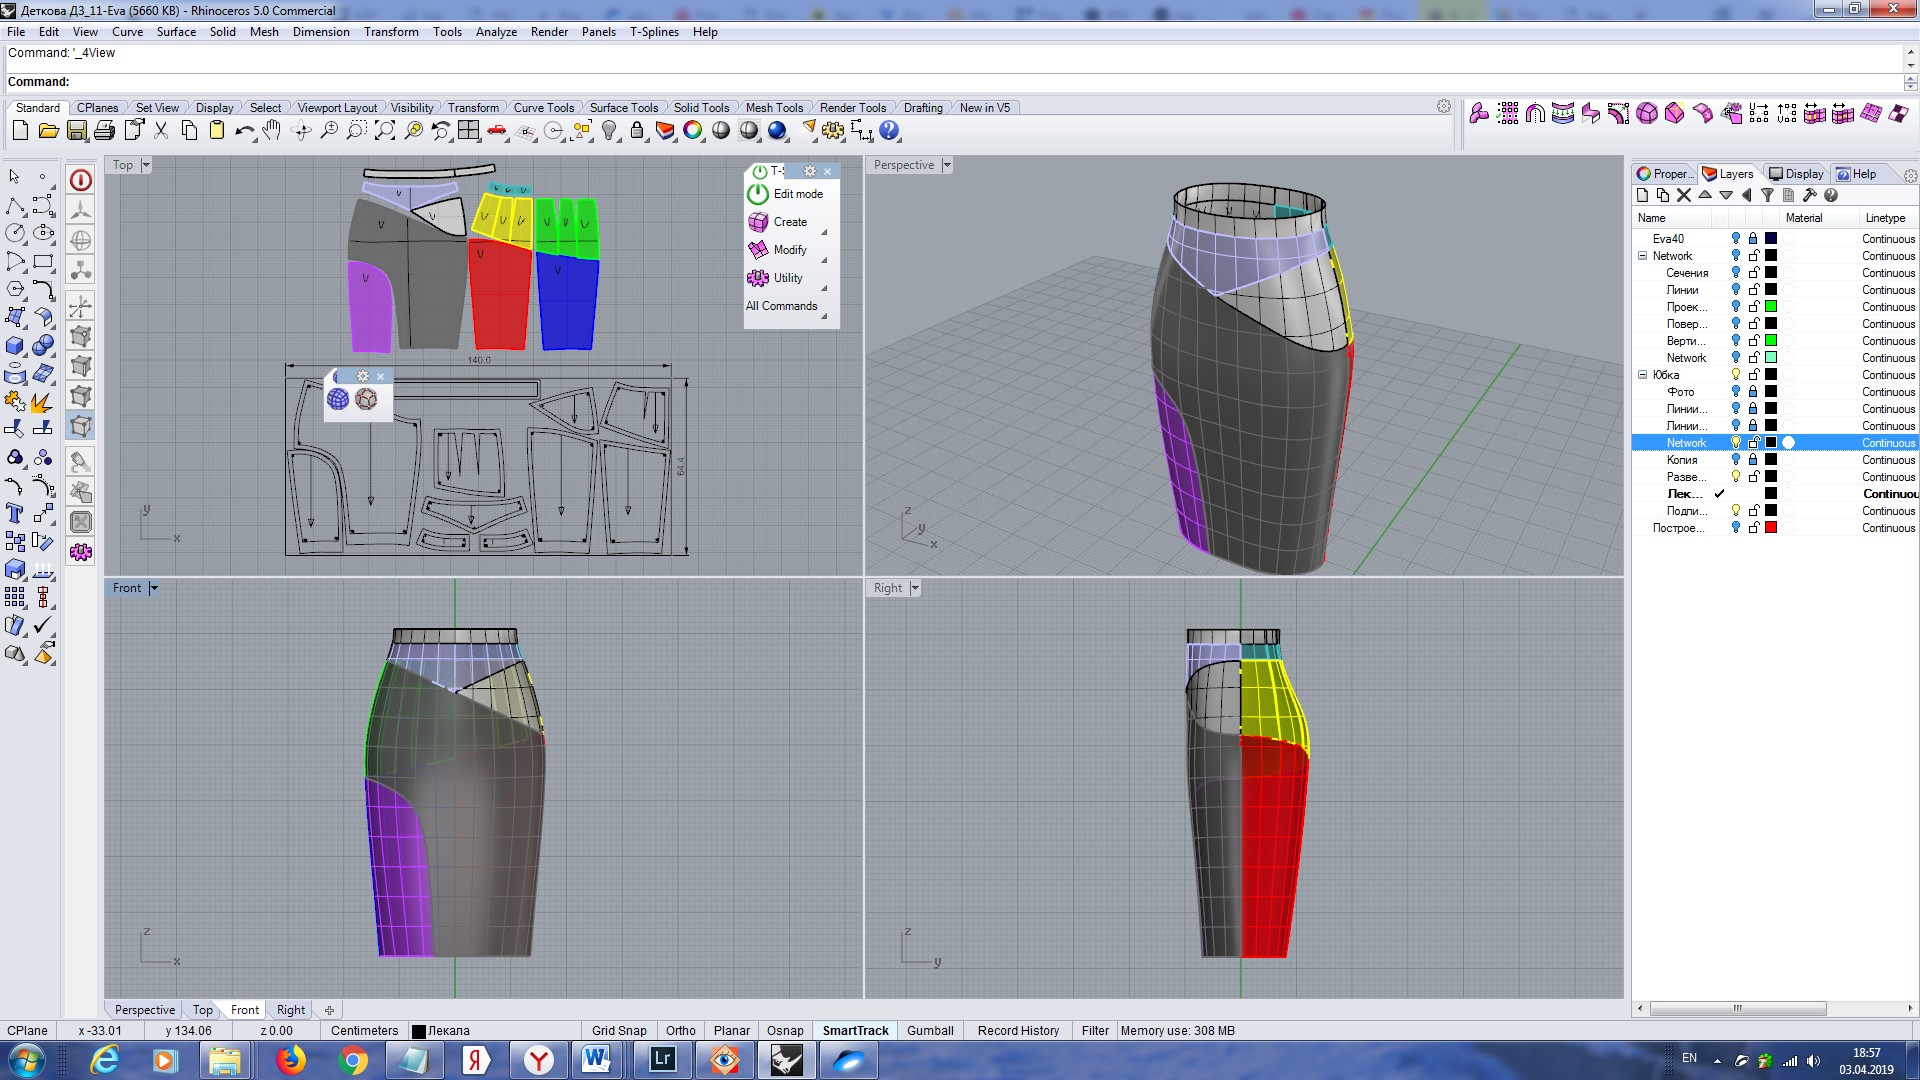Create a new file from the Standard toolbar
The height and width of the screenshot is (1080, 1920).
tap(20, 131)
